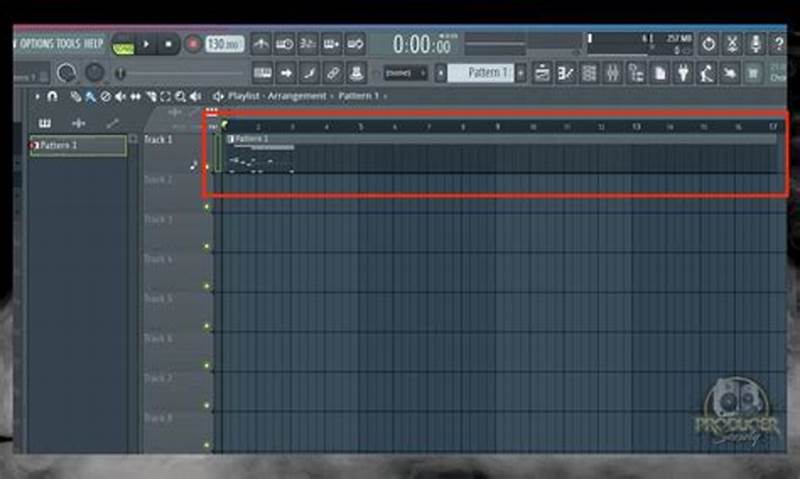Enable wait for input before recording
The height and width of the screenshot is (479, 800).
point(284,44)
